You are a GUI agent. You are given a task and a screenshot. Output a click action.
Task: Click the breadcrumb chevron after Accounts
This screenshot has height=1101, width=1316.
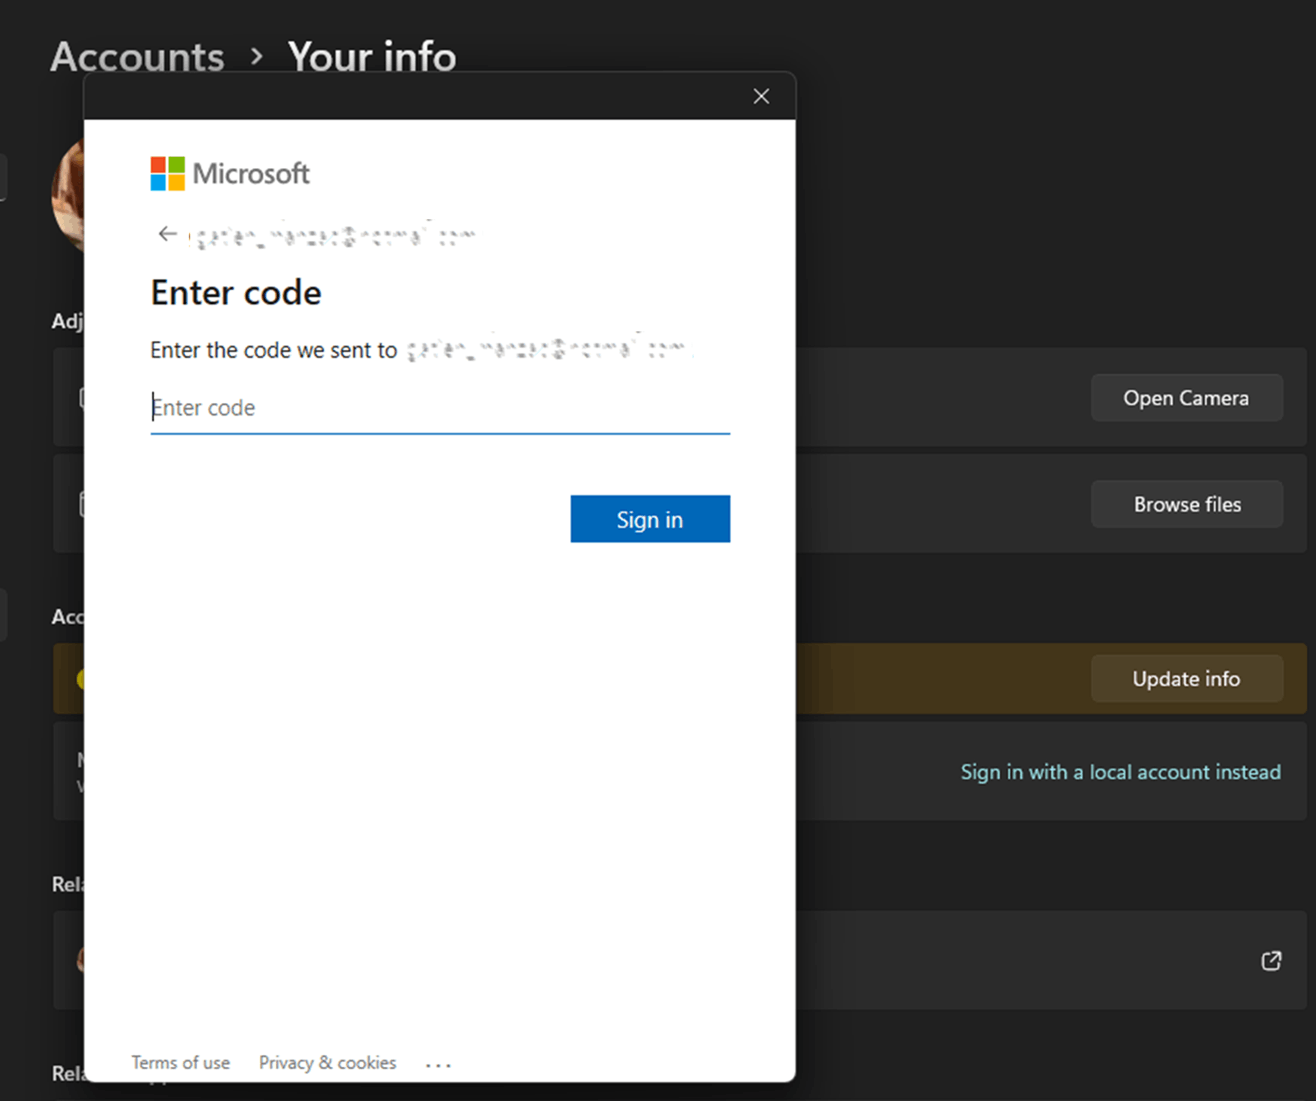257,57
